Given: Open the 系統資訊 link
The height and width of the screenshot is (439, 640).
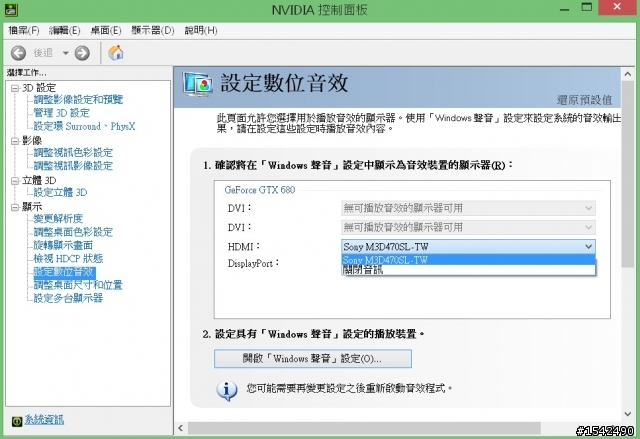Looking at the screenshot, I should click(x=44, y=419).
